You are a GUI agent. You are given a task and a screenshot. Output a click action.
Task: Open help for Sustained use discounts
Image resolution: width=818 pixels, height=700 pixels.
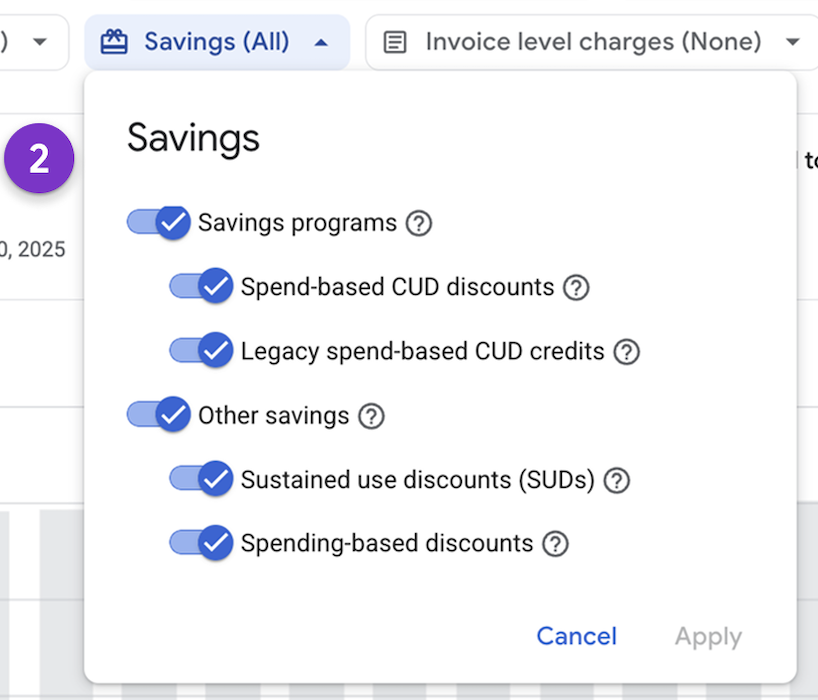pos(617,480)
